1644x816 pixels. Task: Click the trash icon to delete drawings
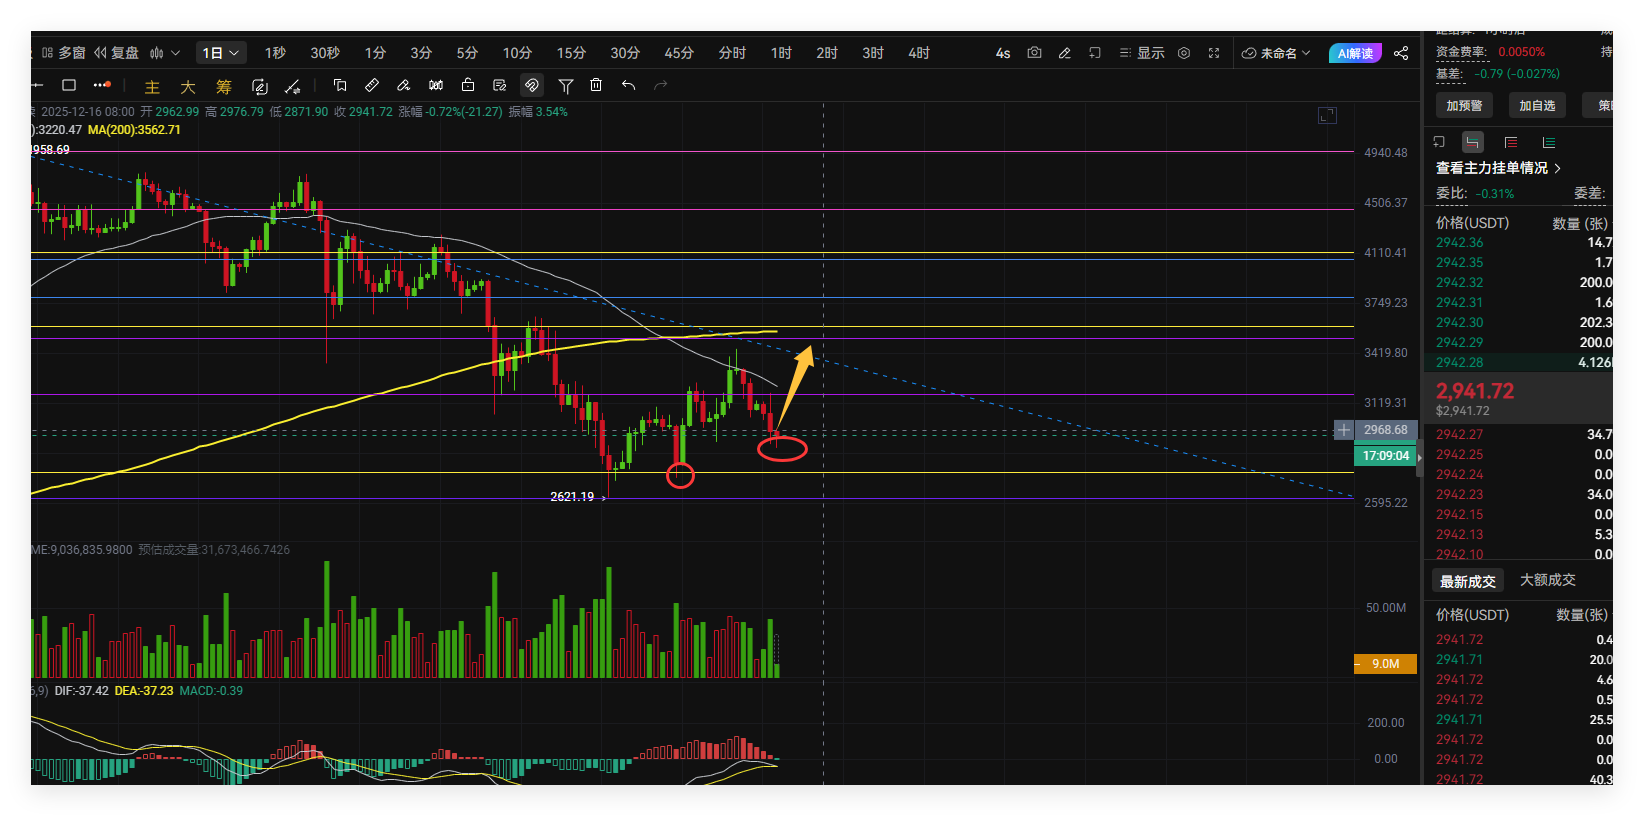[596, 86]
